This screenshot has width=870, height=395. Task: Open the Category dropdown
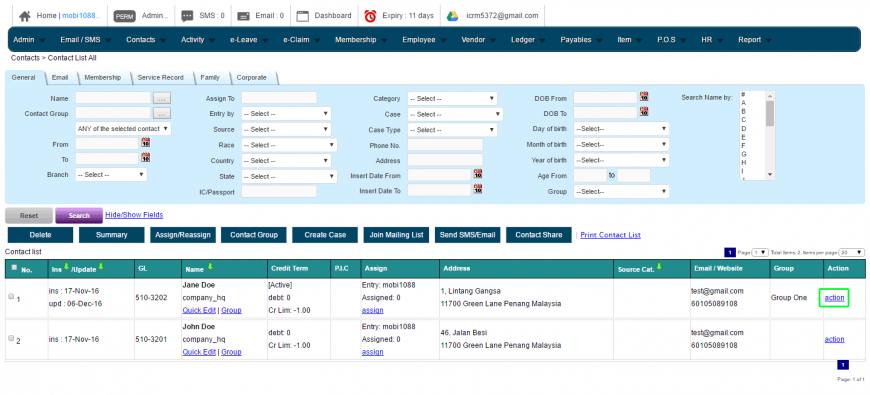click(452, 99)
